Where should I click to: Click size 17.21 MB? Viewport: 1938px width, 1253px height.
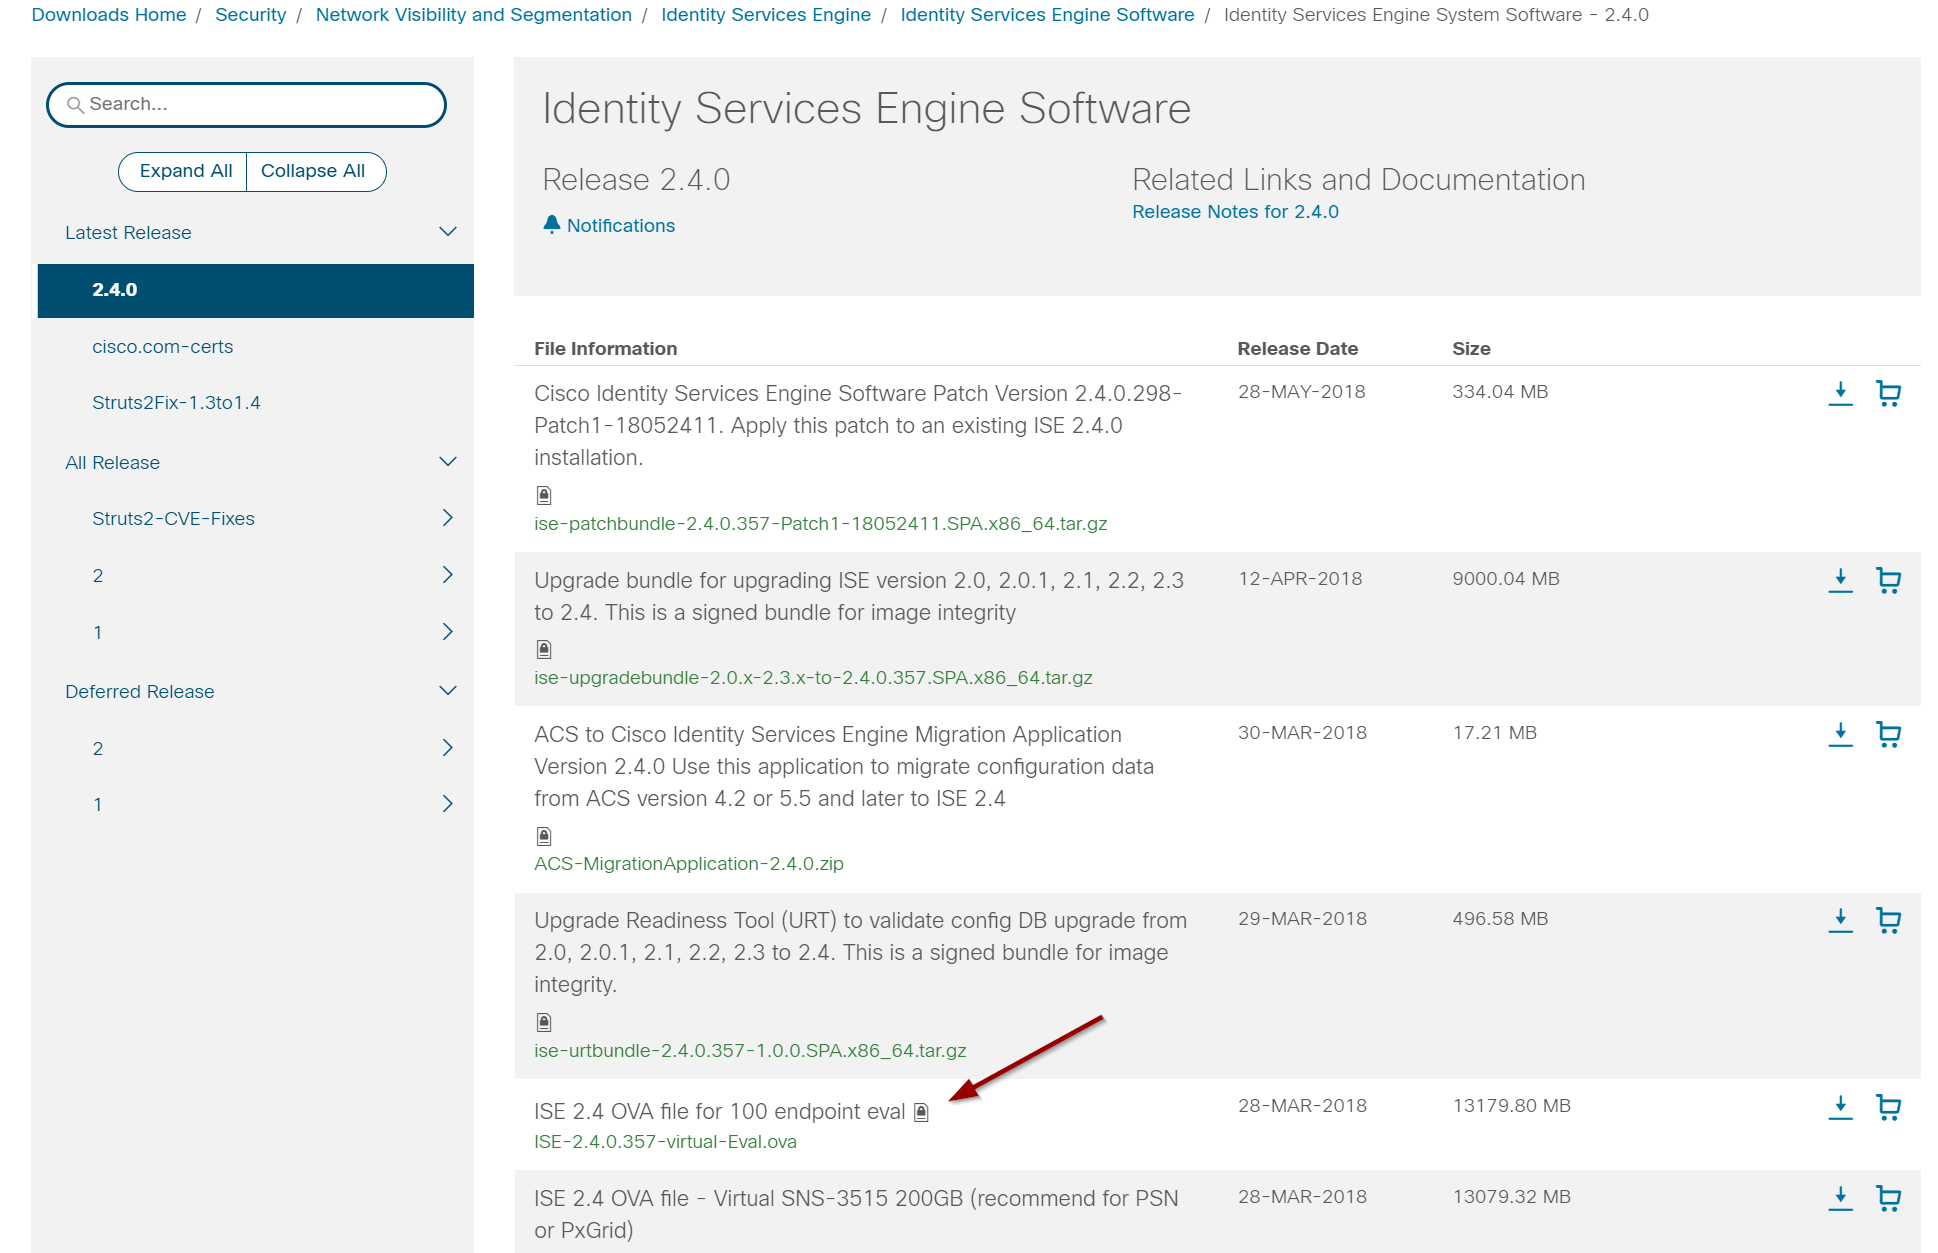point(1494,733)
